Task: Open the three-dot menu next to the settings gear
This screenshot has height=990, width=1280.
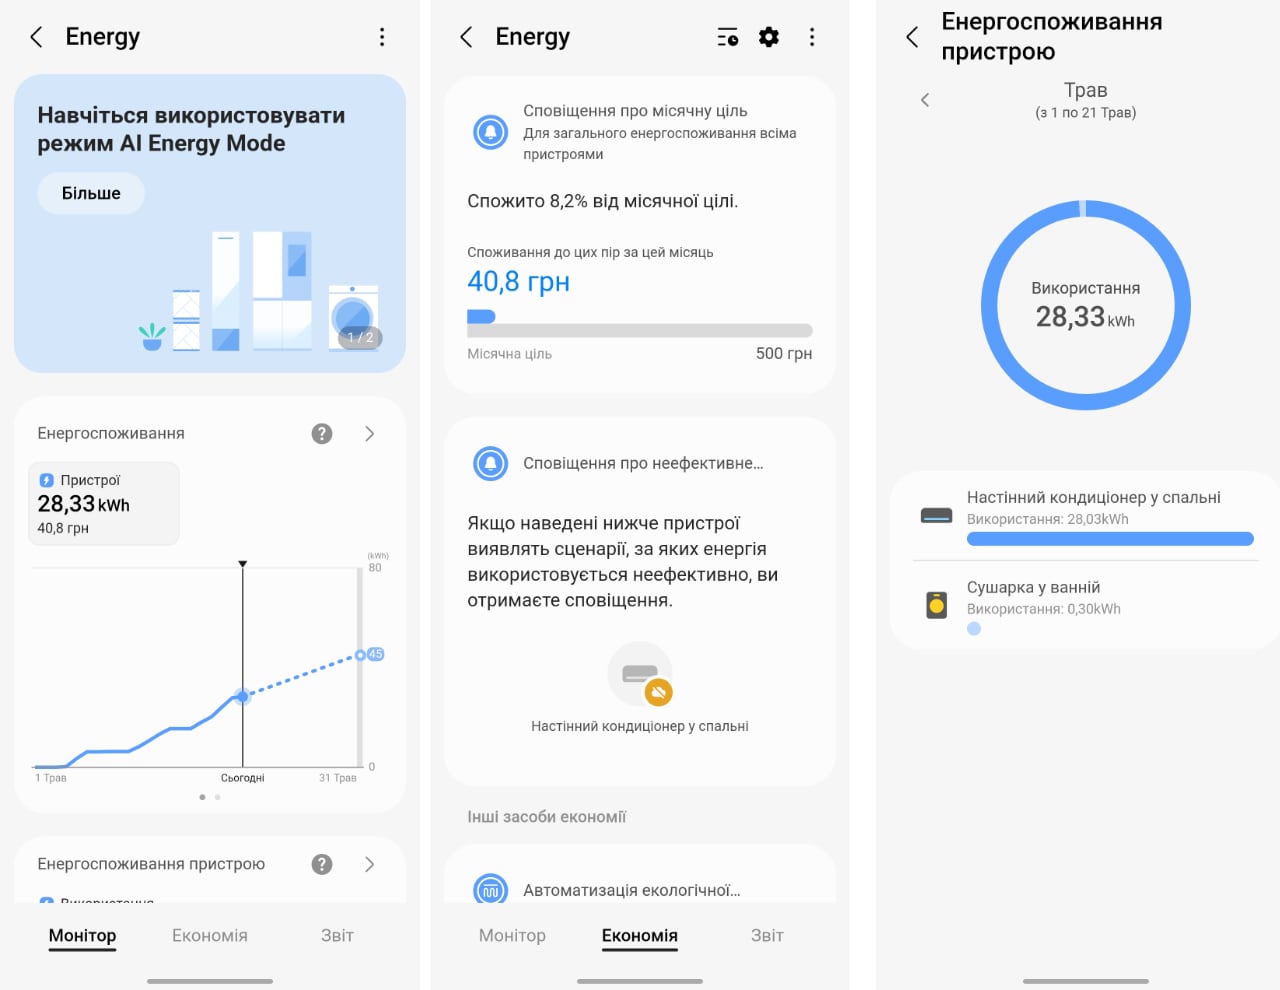Action: click(x=812, y=37)
